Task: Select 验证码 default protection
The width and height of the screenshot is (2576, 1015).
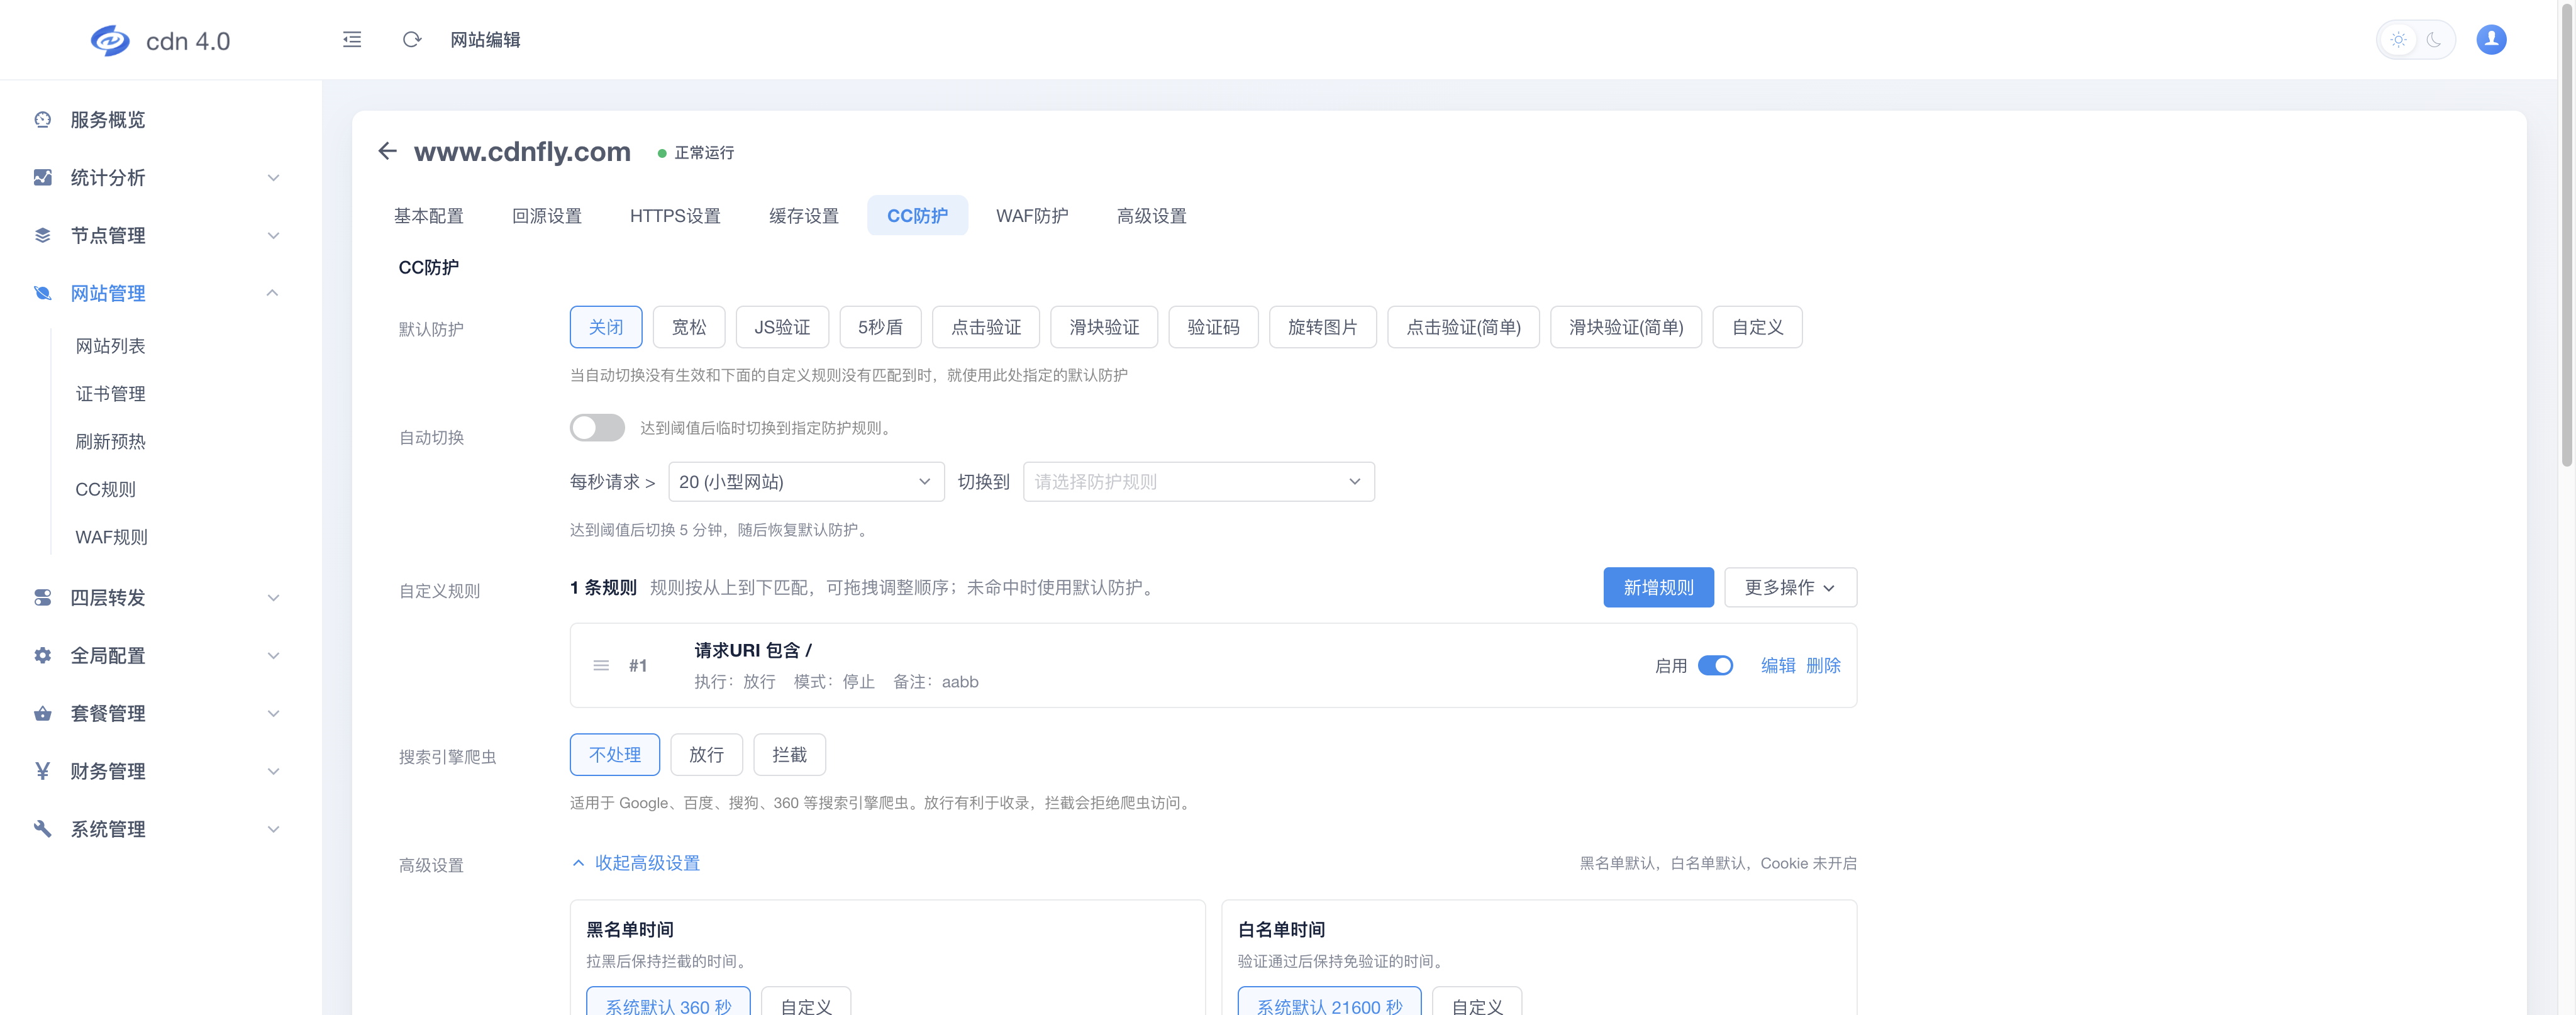Action: pos(1213,327)
